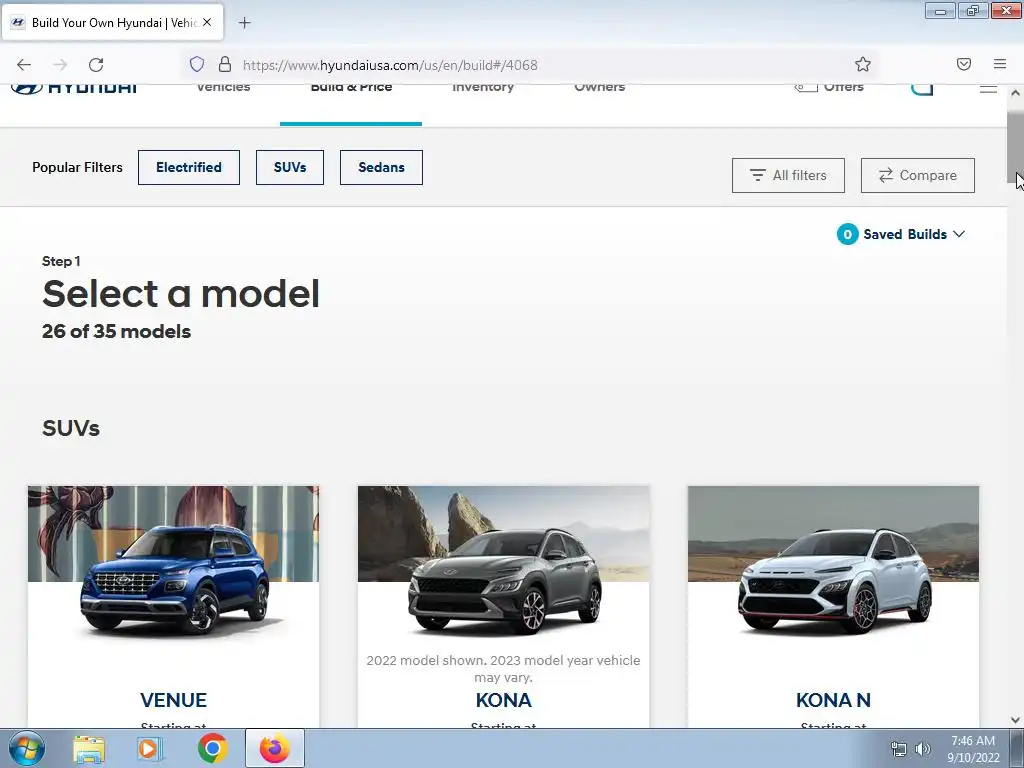The height and width of the screenshot is (768, 1024).
Task: Open the Inventory navigation item
Action: pos(483,89)
